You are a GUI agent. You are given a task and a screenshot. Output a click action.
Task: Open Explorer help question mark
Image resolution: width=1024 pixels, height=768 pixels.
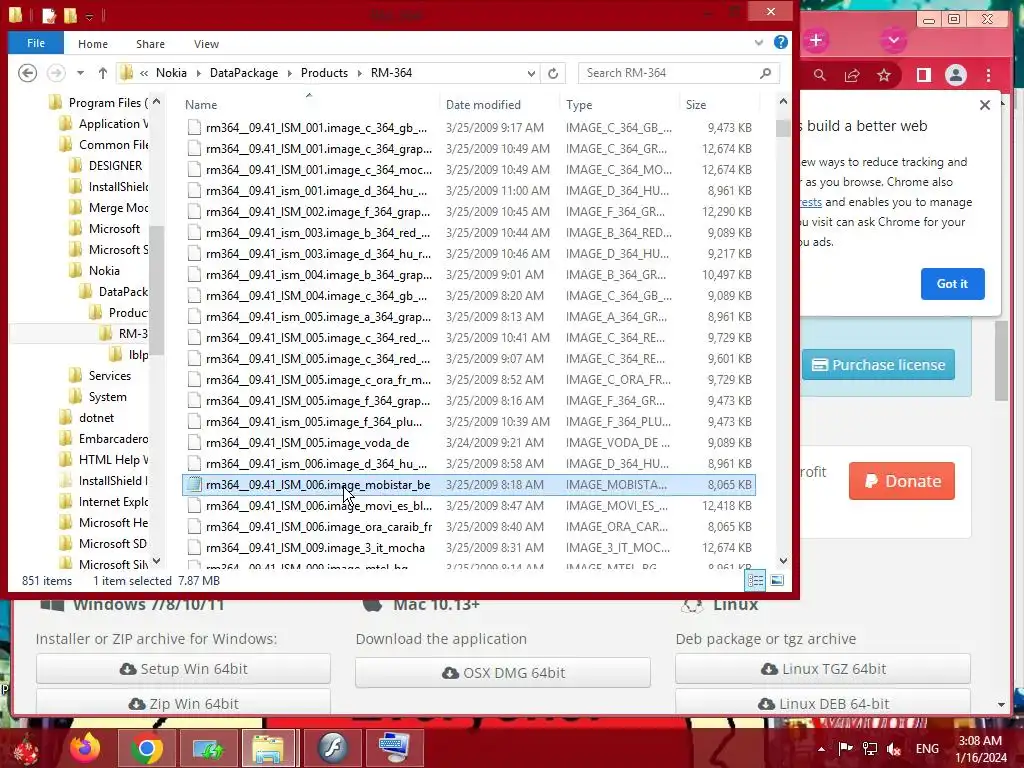pos(780,42)
